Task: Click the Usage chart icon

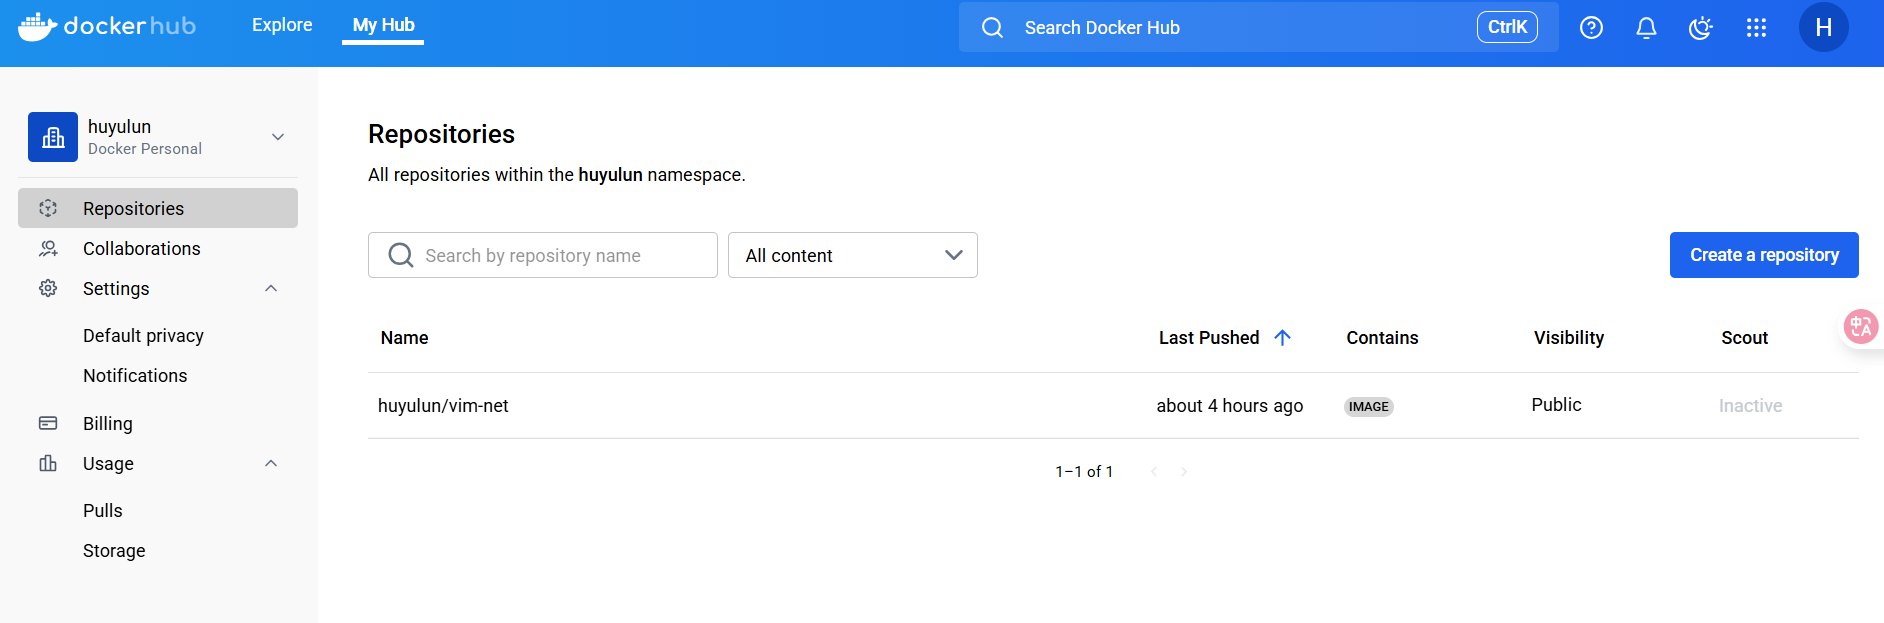Action: [48, 463]
